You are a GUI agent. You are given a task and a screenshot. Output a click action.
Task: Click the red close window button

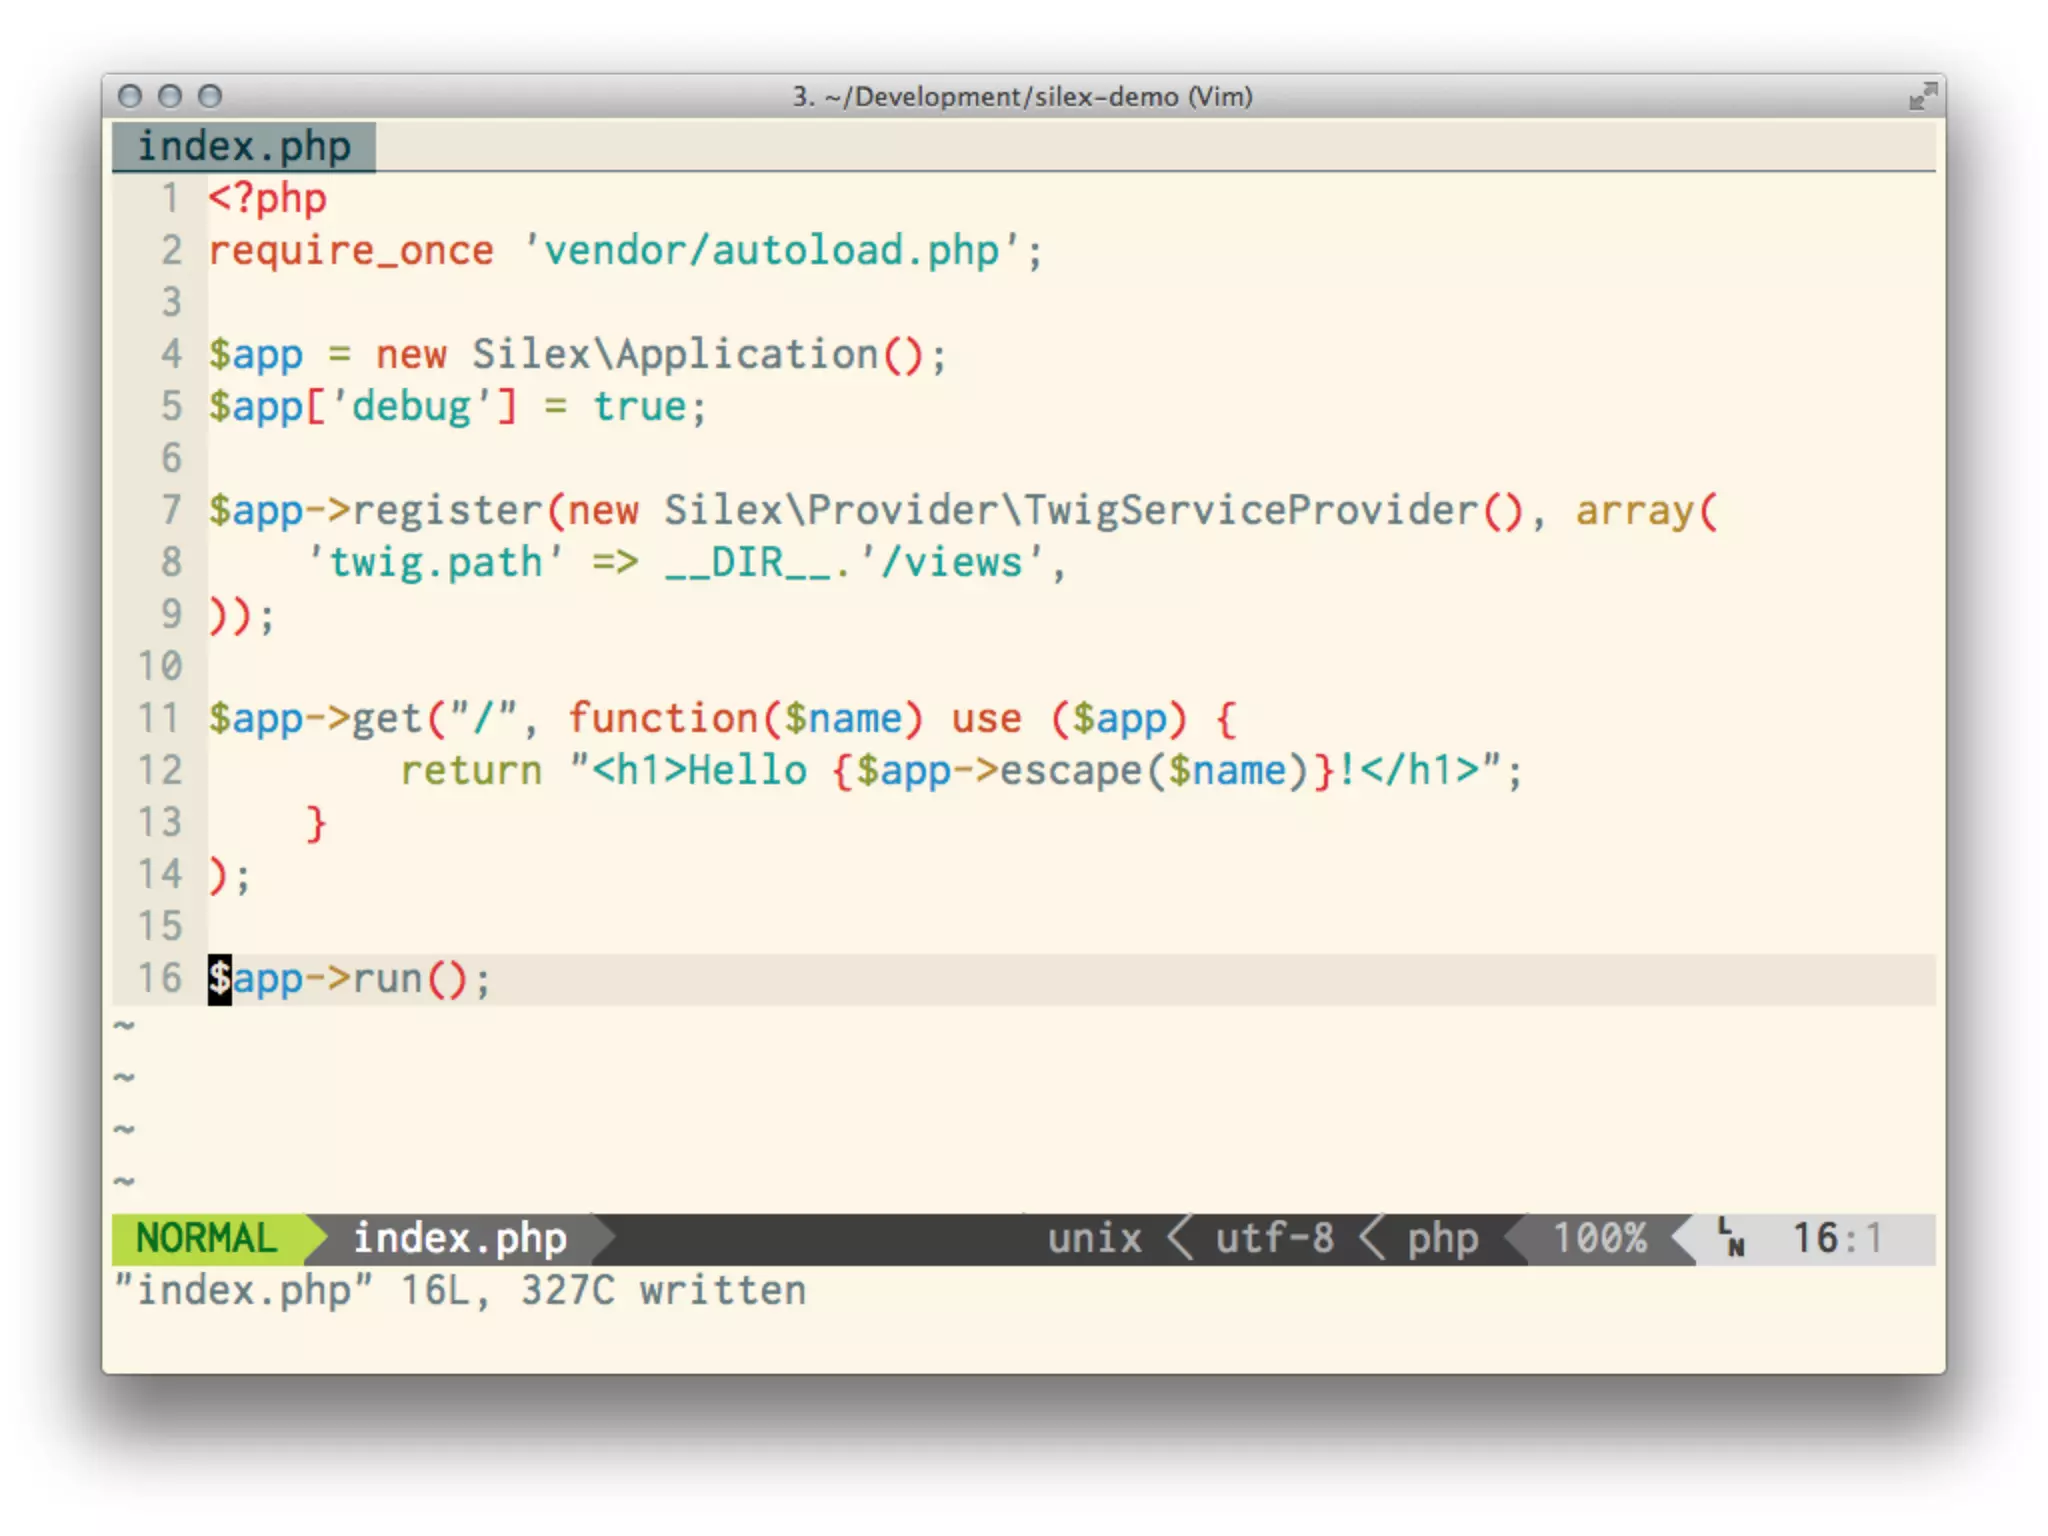130,96
